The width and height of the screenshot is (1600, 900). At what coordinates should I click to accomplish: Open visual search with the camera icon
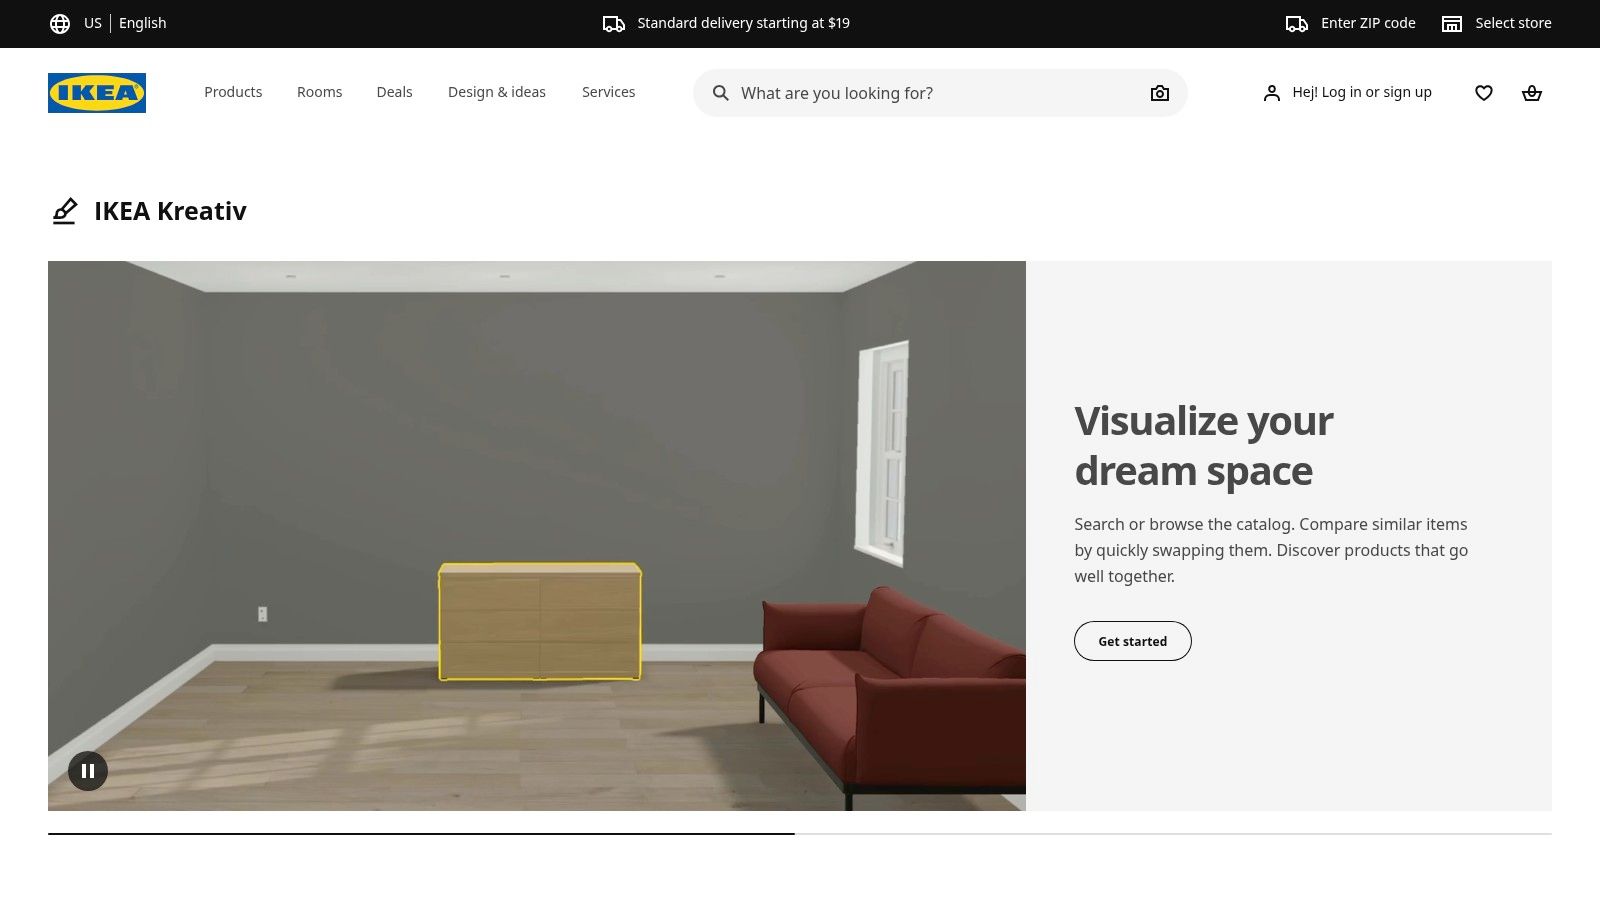coord(1159,92)
